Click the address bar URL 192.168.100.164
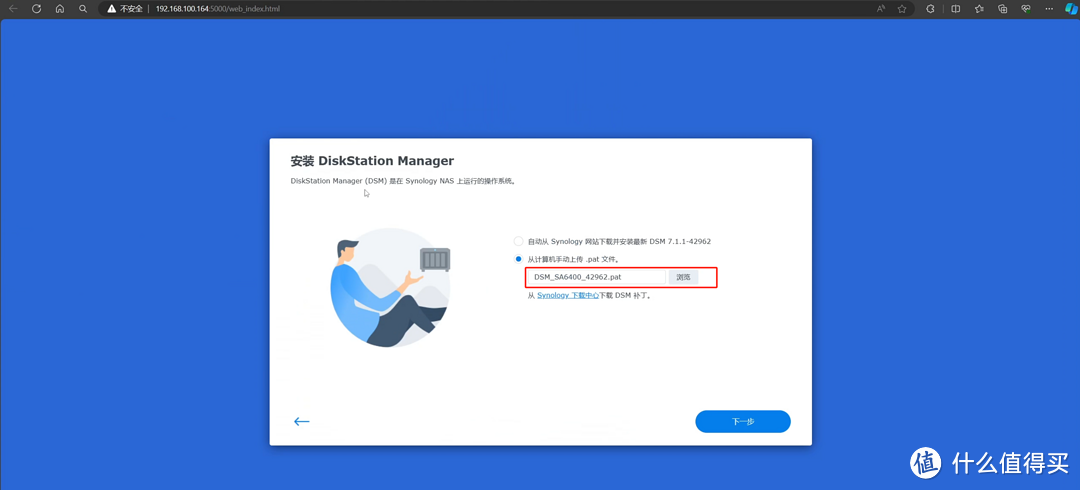This screenshot has height=490, width=1080. 218,9
